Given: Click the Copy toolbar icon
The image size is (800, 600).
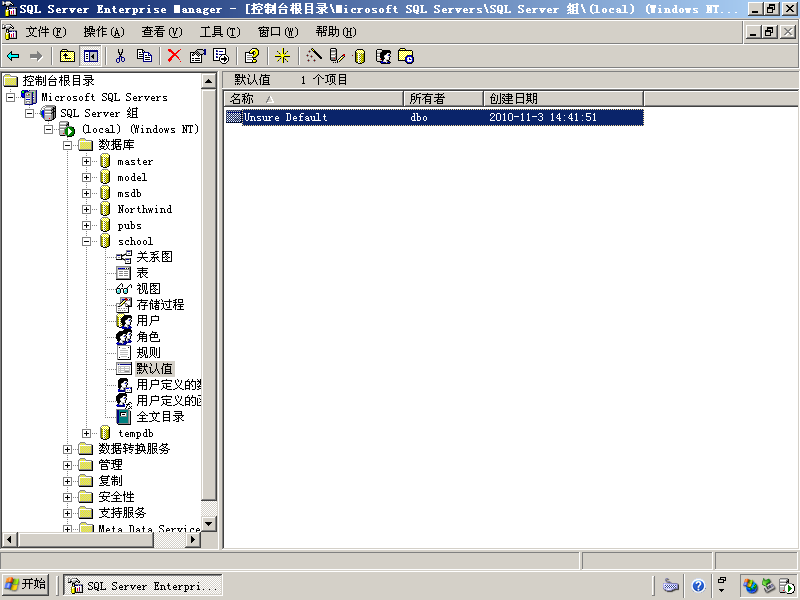Looking at the screenshot, I should click(x=144, y=56).
